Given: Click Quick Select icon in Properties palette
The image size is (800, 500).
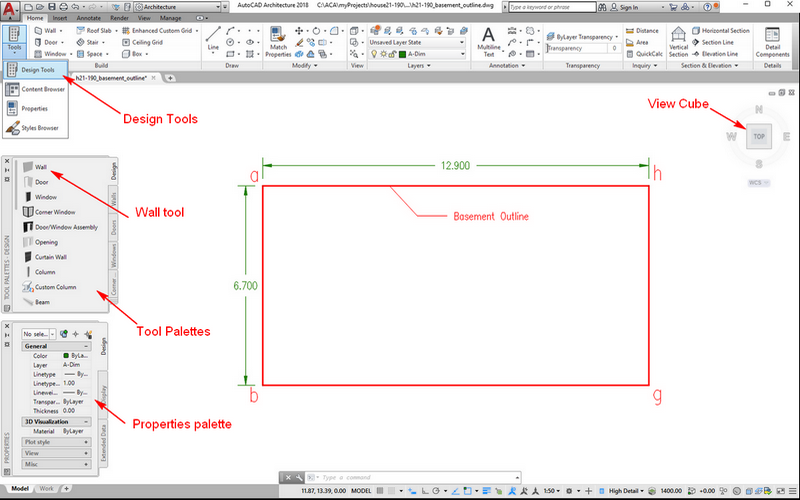Looking at the screenshot, I should [x=88, y=334].
